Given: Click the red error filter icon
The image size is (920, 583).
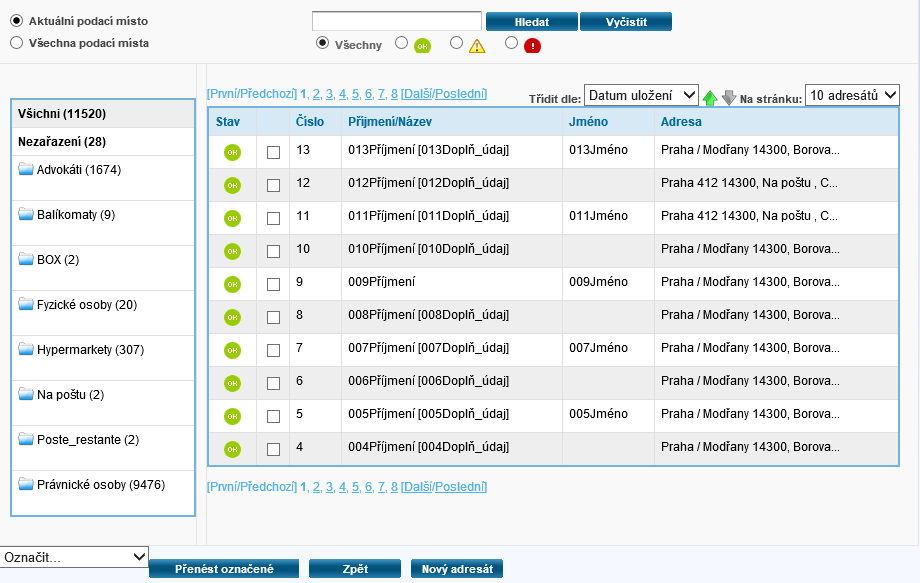Looking at the screenshot, I should (532, 46).
